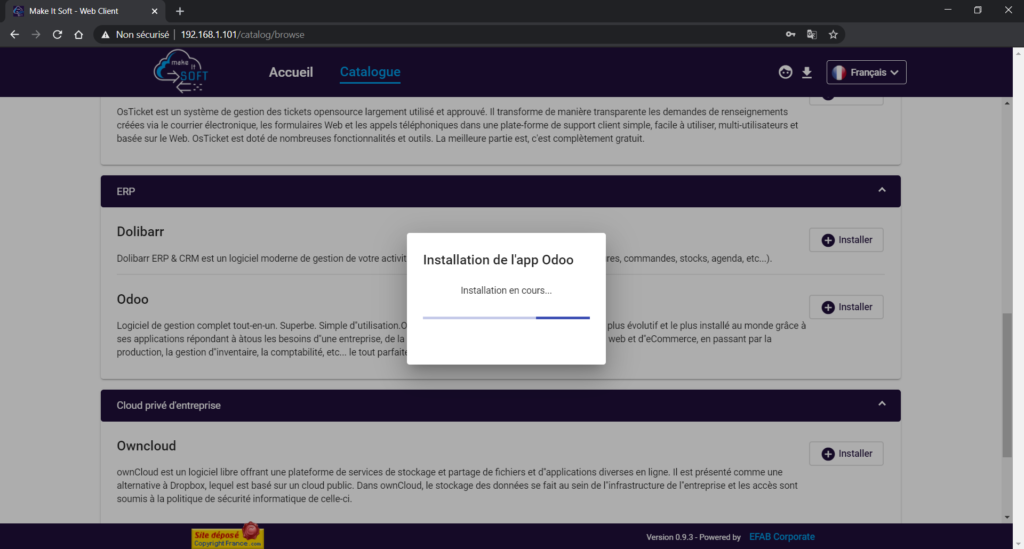The image size is (1024, 549).
Task: Open a new browser tab
Action: (180, 11)
